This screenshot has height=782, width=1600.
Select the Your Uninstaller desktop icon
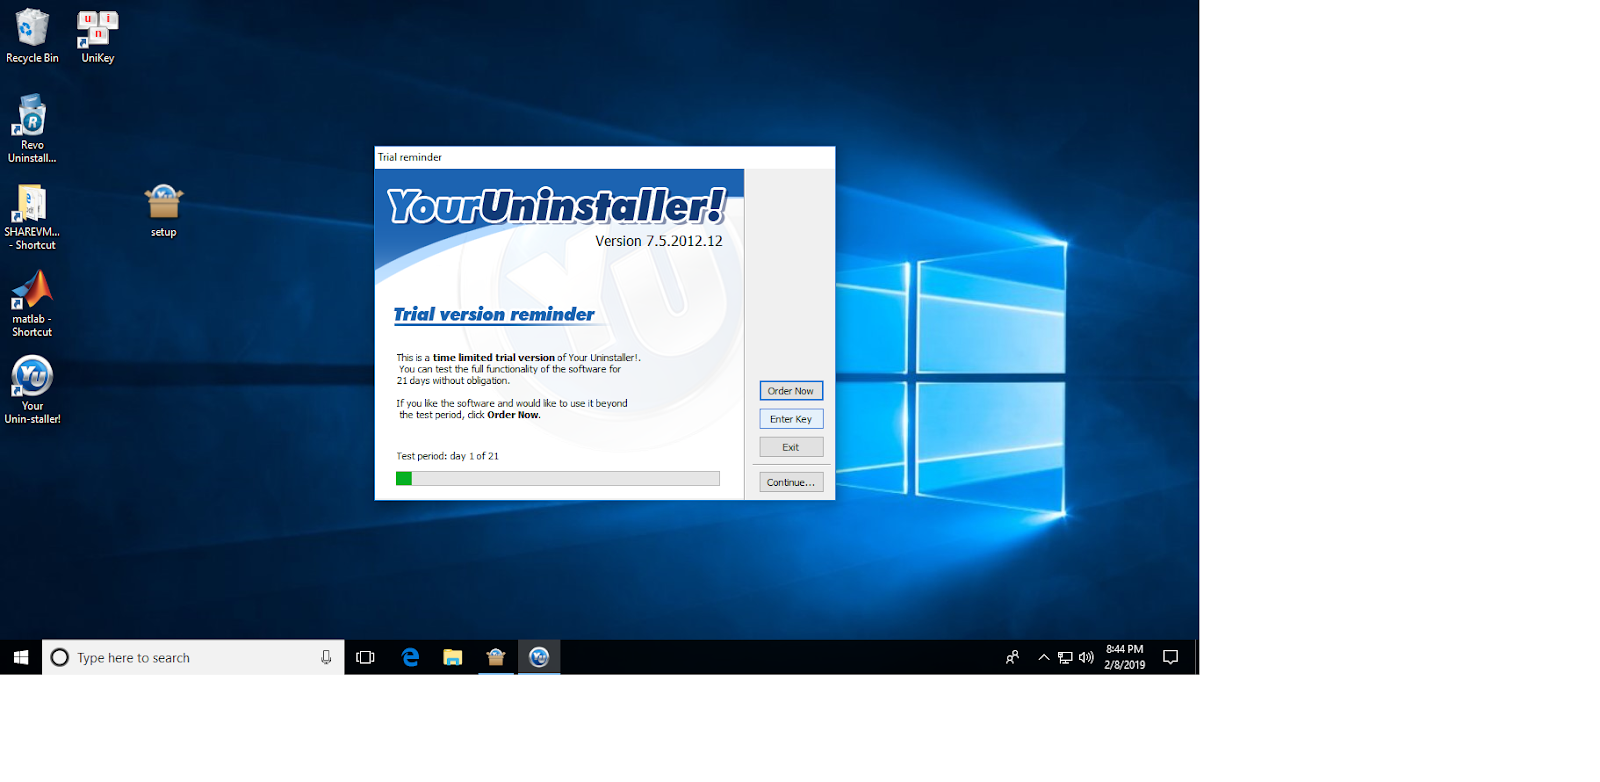(32, 390)
